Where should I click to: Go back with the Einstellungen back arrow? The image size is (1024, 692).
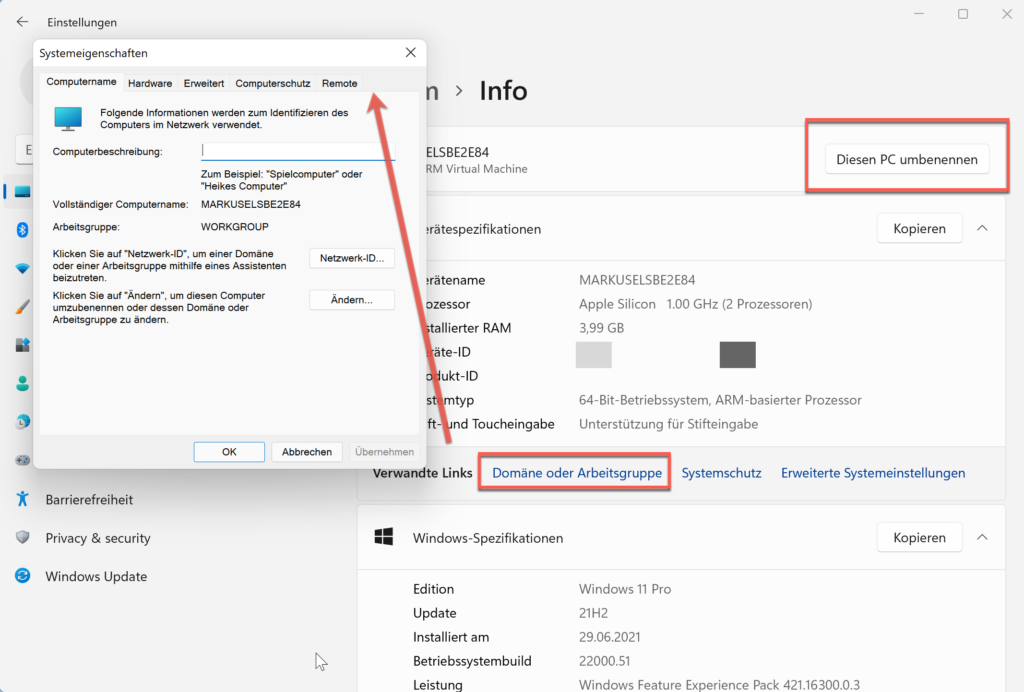(22, 22)
